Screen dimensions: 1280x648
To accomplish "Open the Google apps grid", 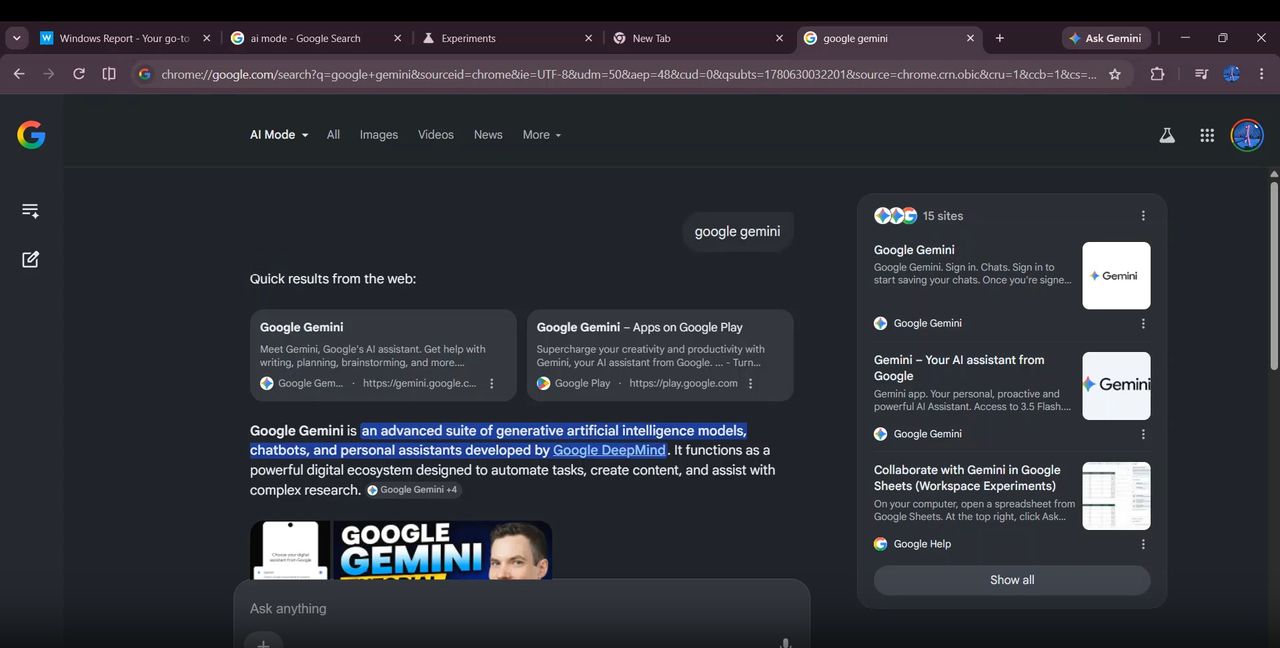I will pos(1207,135).
